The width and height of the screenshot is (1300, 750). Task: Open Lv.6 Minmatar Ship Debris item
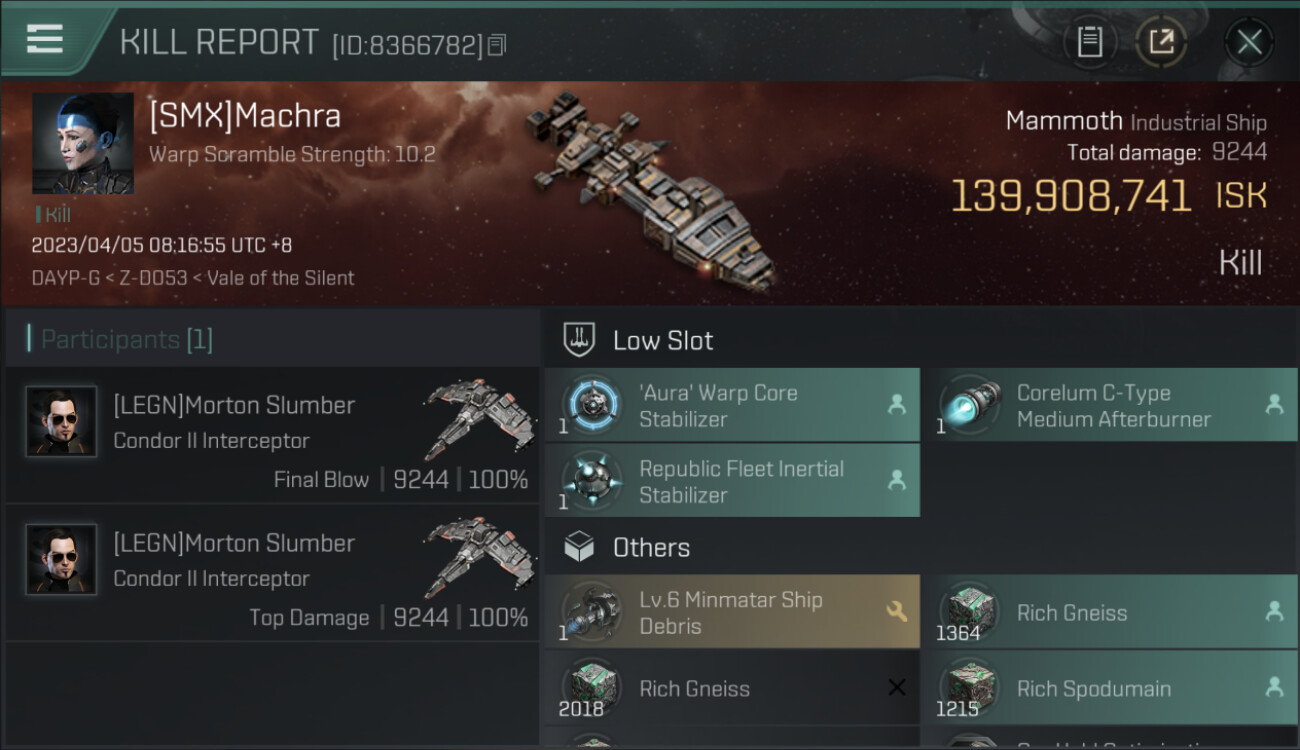[x=732, y=612]
